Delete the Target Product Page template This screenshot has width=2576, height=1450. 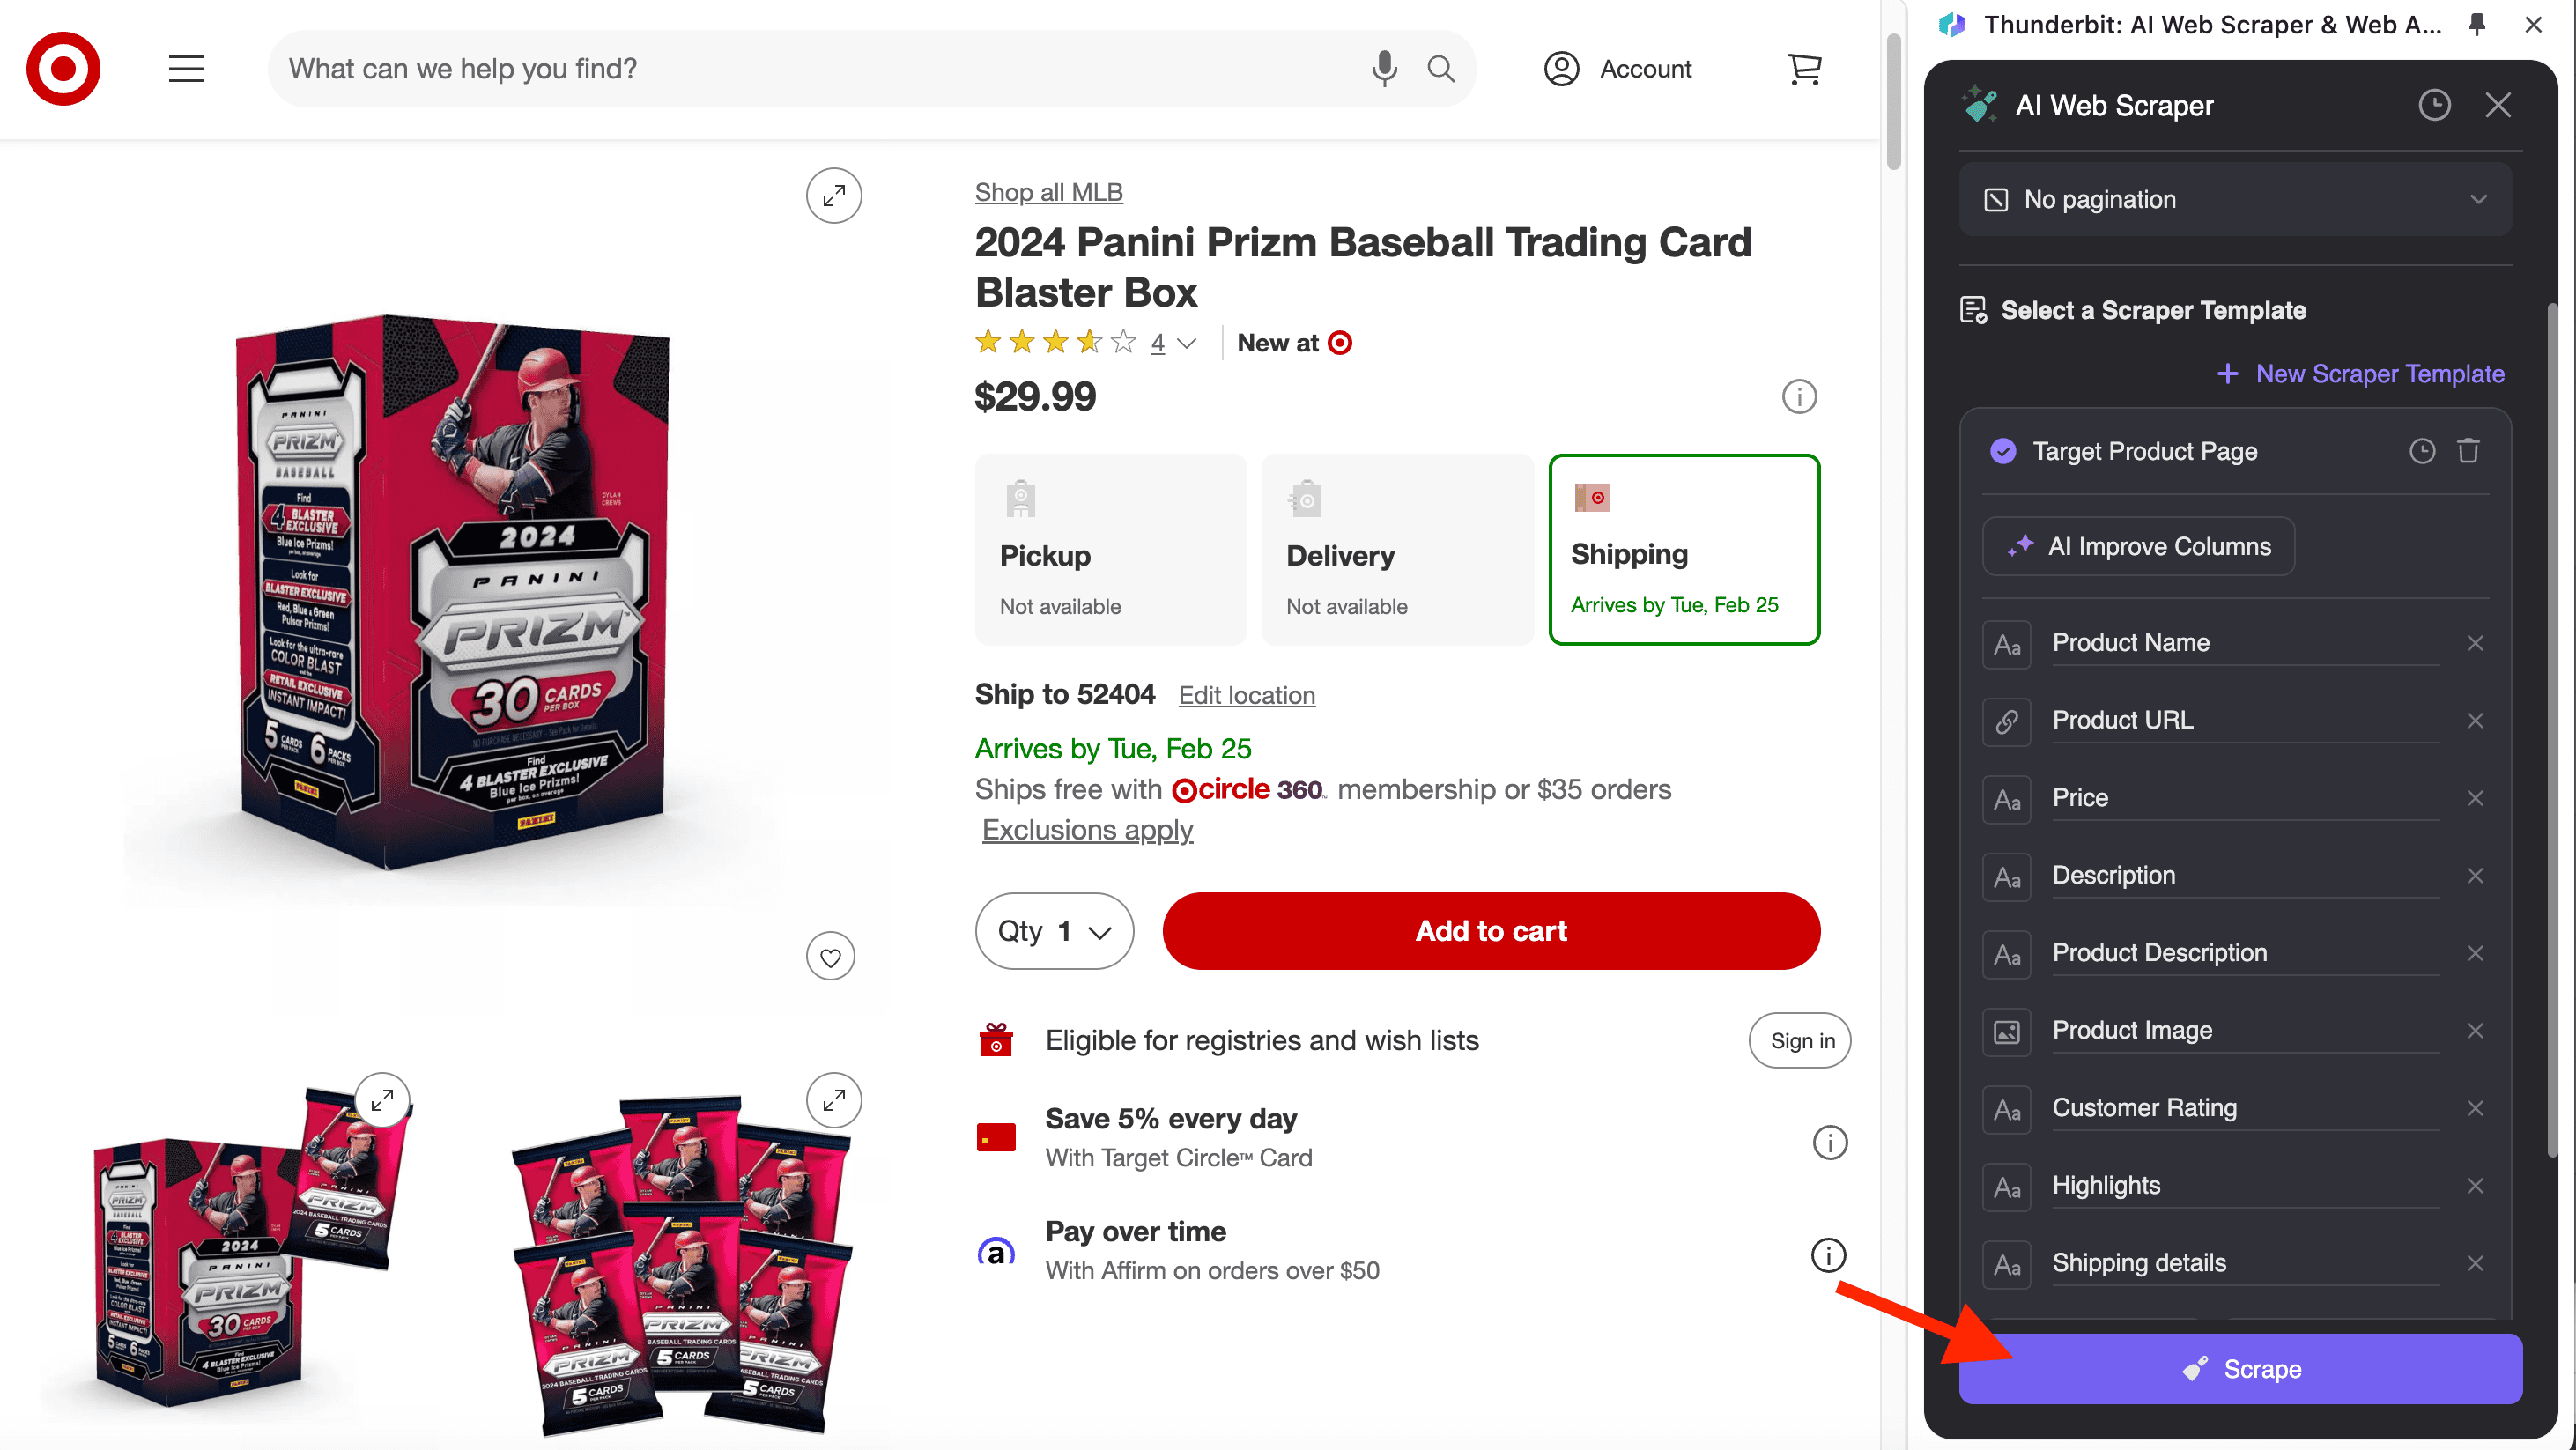click(2468, 451)
